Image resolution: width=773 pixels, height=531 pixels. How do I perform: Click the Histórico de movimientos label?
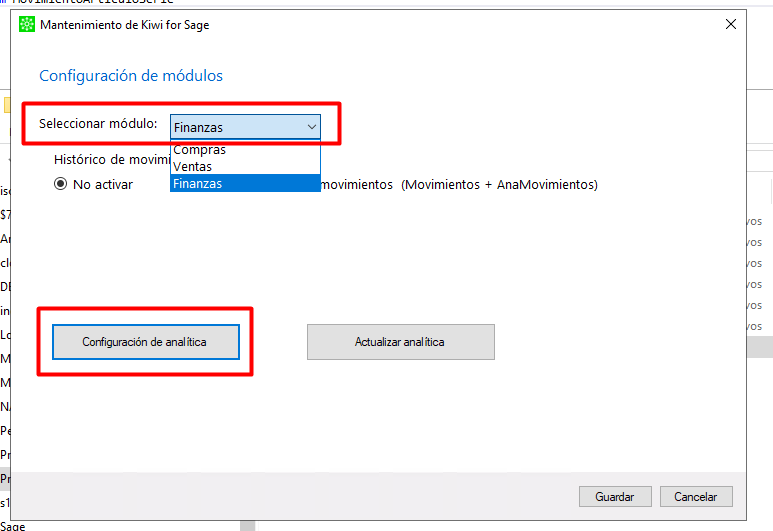(112, 159)
